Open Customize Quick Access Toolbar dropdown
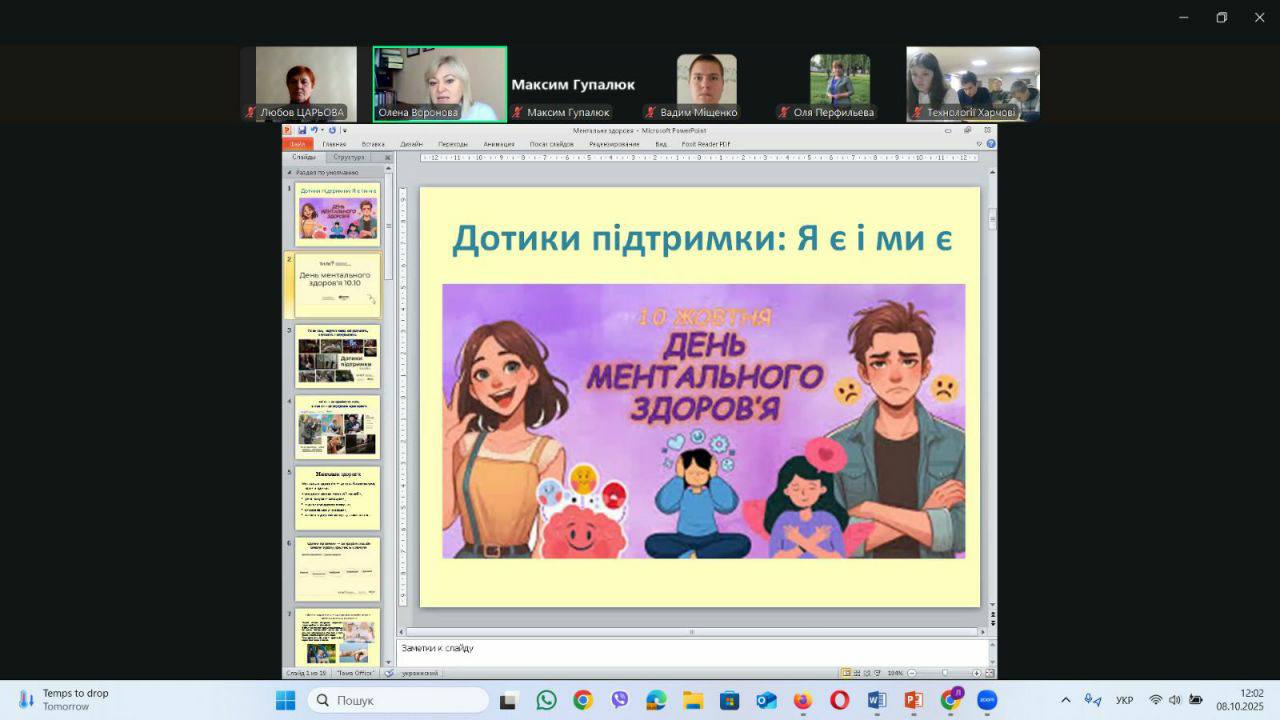Screen dimensions: 1280x720 [344, 130]
